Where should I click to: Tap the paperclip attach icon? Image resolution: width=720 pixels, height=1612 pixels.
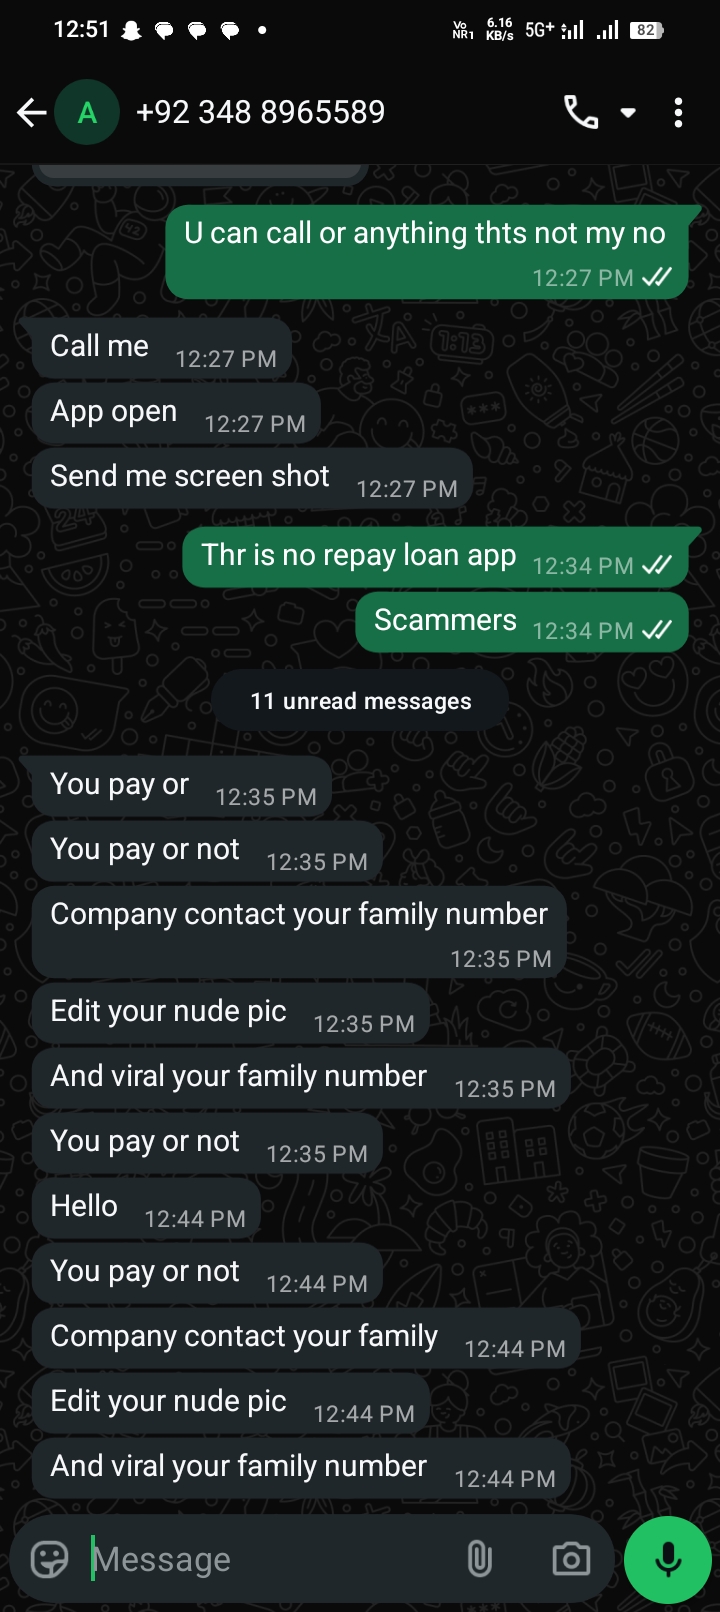(480, 1559)
